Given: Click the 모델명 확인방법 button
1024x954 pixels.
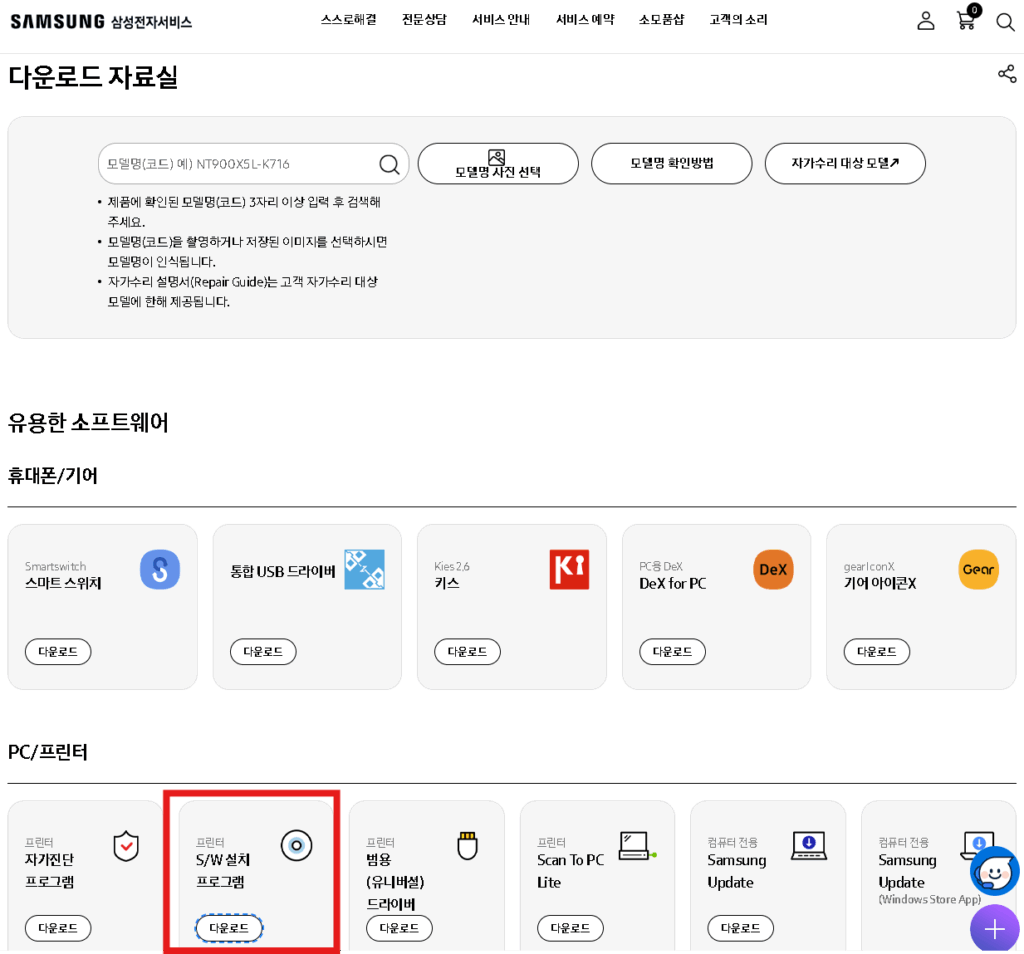Looking at the screenshot, I should click(671, 164).
